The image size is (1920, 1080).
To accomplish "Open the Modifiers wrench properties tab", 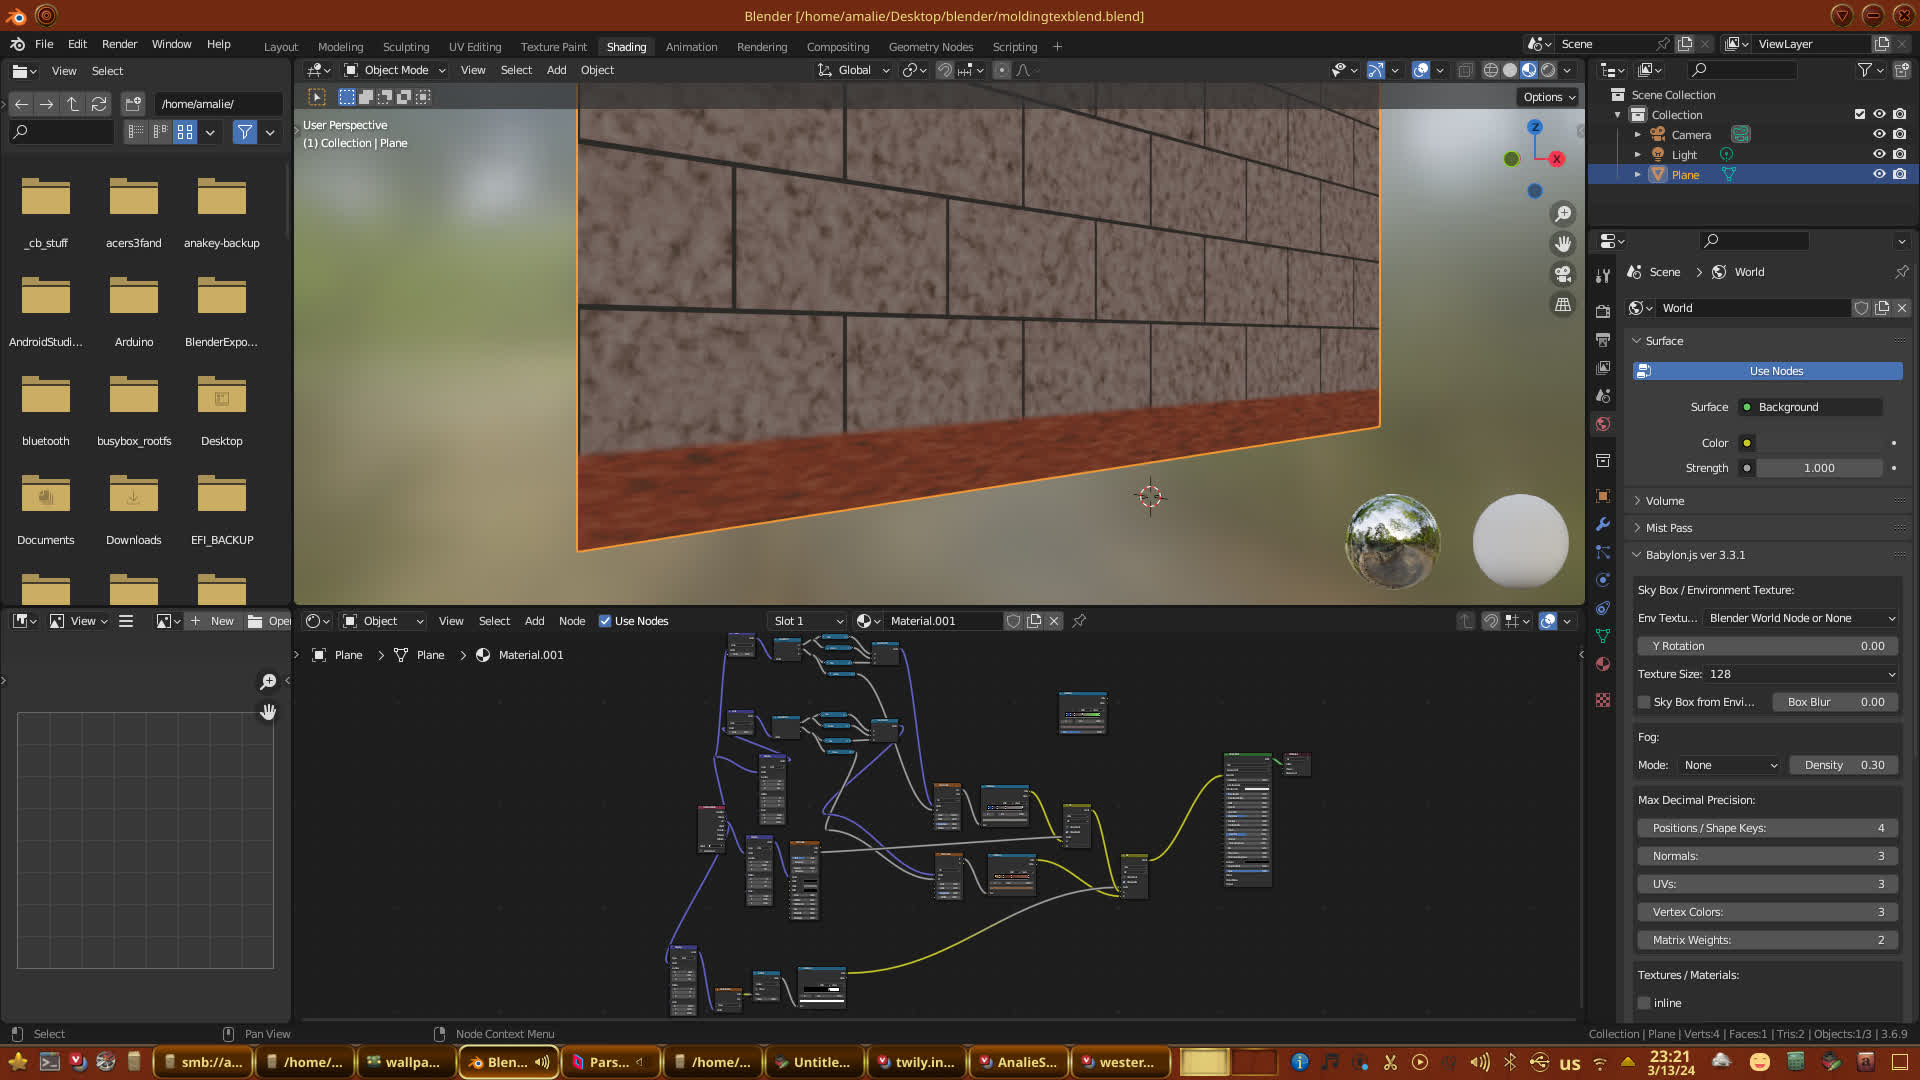I will (1603, 524).
